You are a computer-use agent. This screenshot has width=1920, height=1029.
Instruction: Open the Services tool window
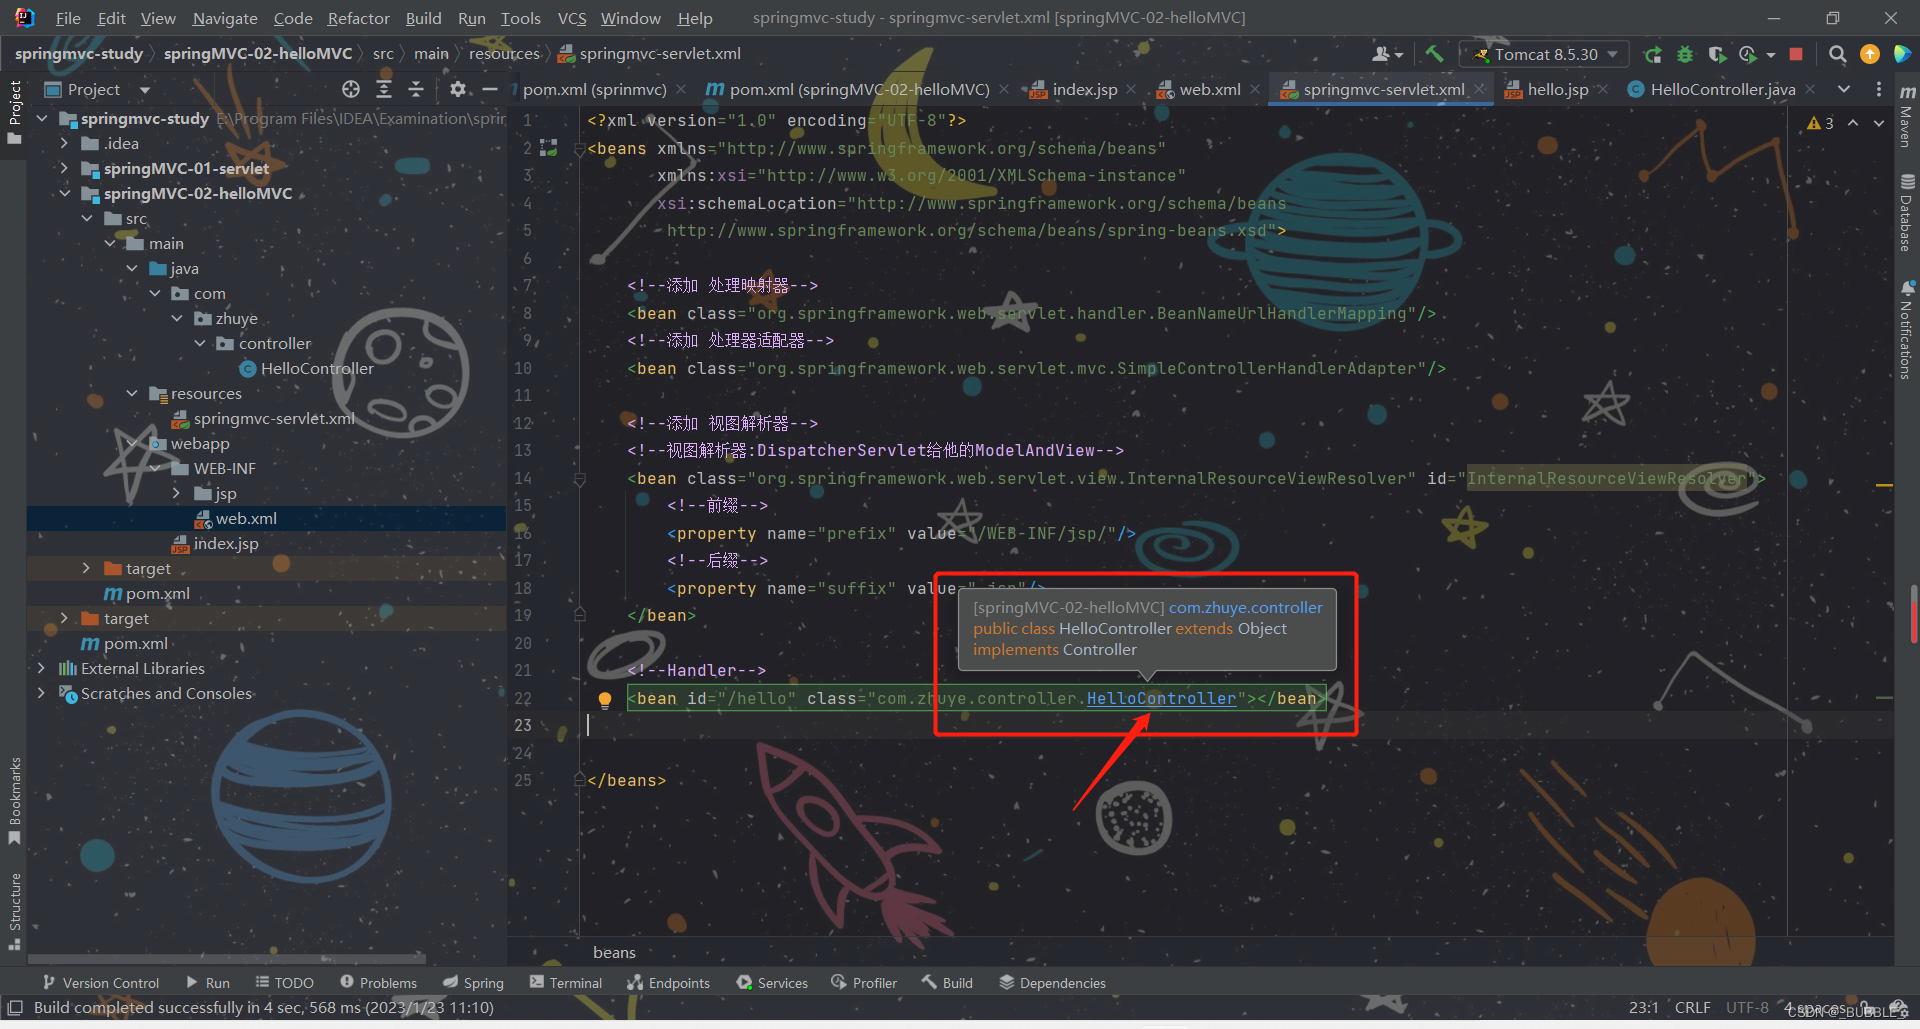pyautogui.click(x=772, y=983)
